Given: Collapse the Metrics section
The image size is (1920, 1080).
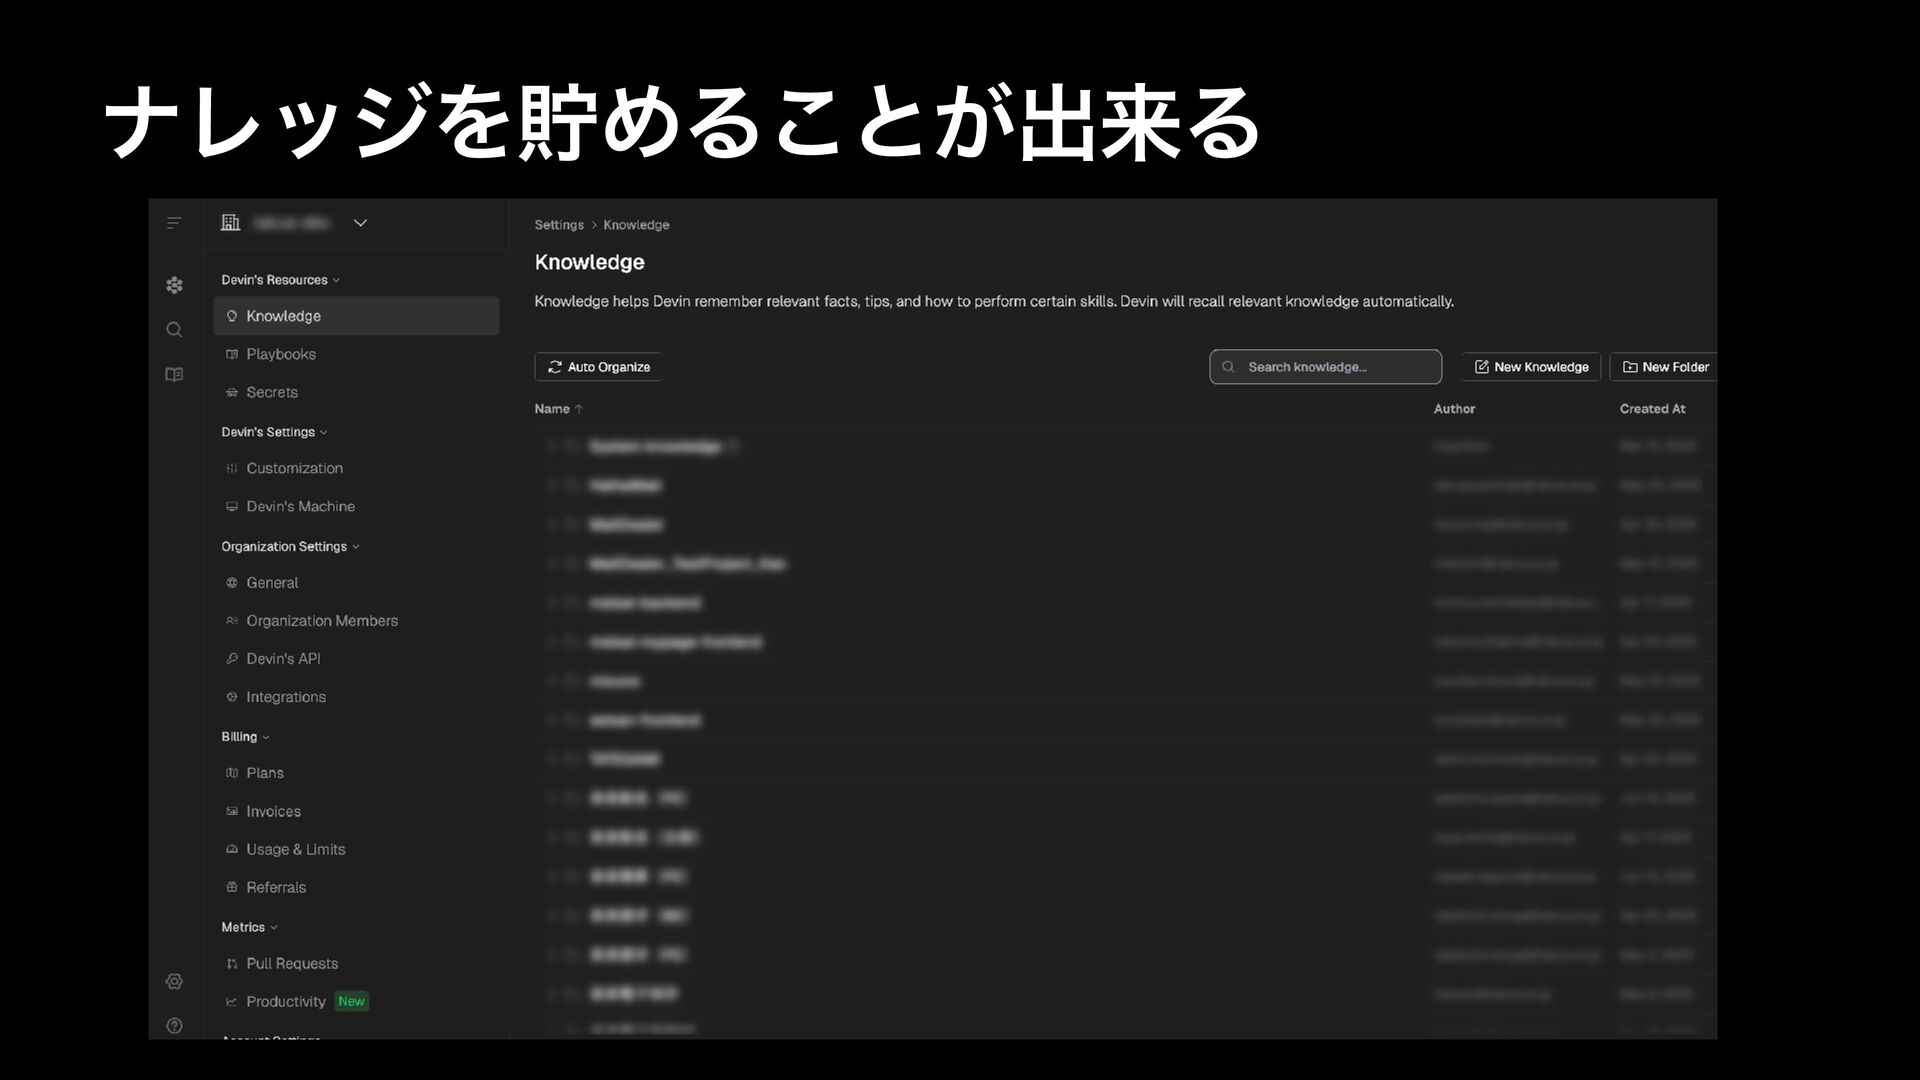Looking at the screenshot, I should tap(249, 928).
